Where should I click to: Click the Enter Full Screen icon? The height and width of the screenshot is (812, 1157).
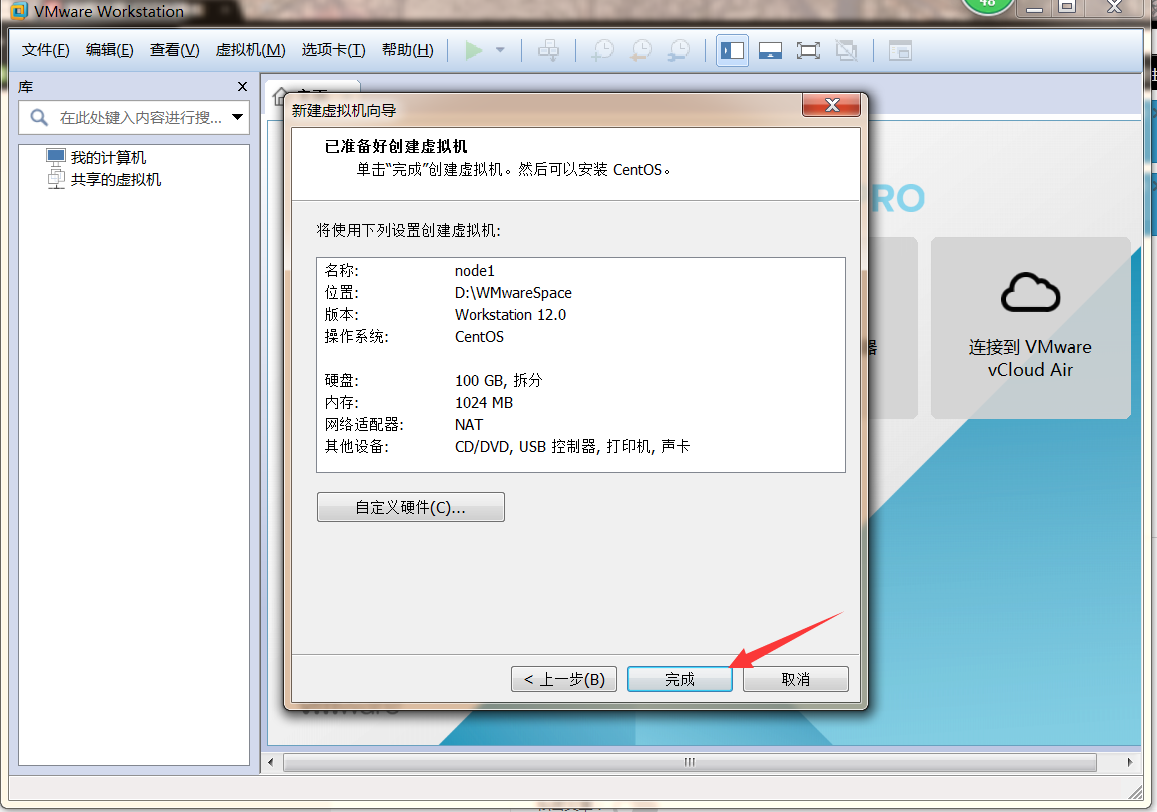pyautogui.click(x=808, y=50)
